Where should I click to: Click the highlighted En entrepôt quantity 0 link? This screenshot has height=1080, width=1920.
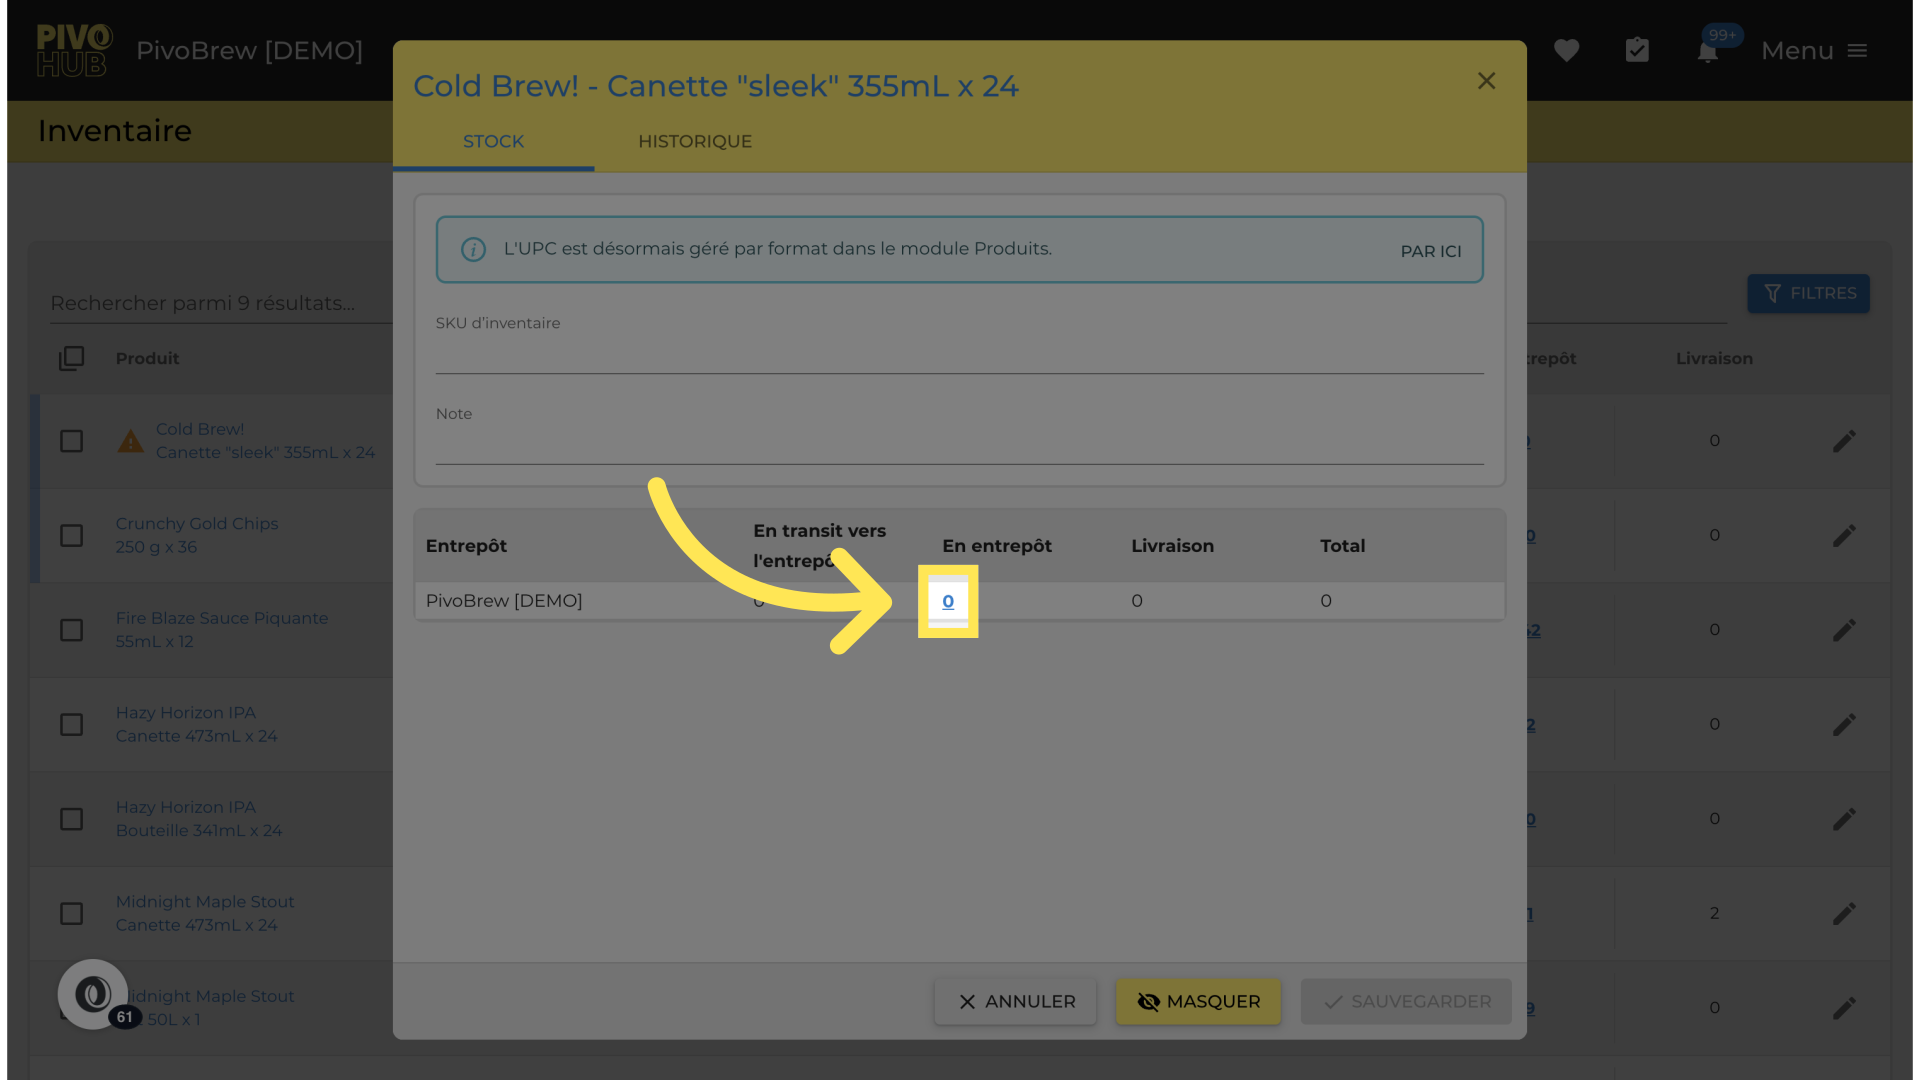tap(948, 601)
